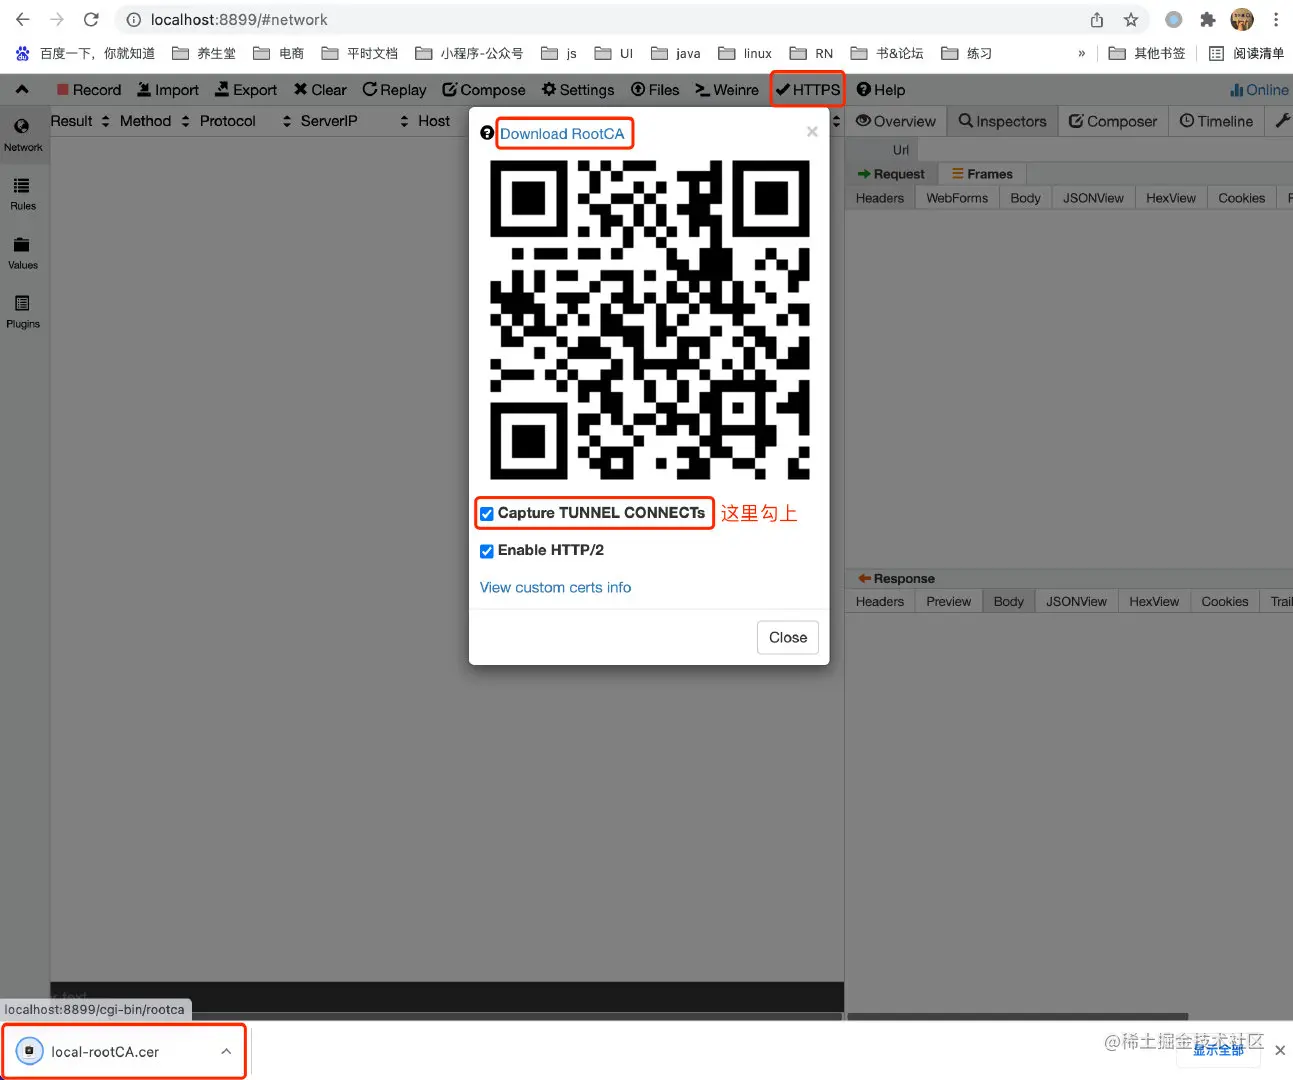Screen dimensions: 1293x1080
Task: Click the user profile avatar
Action: (1242, 20)
